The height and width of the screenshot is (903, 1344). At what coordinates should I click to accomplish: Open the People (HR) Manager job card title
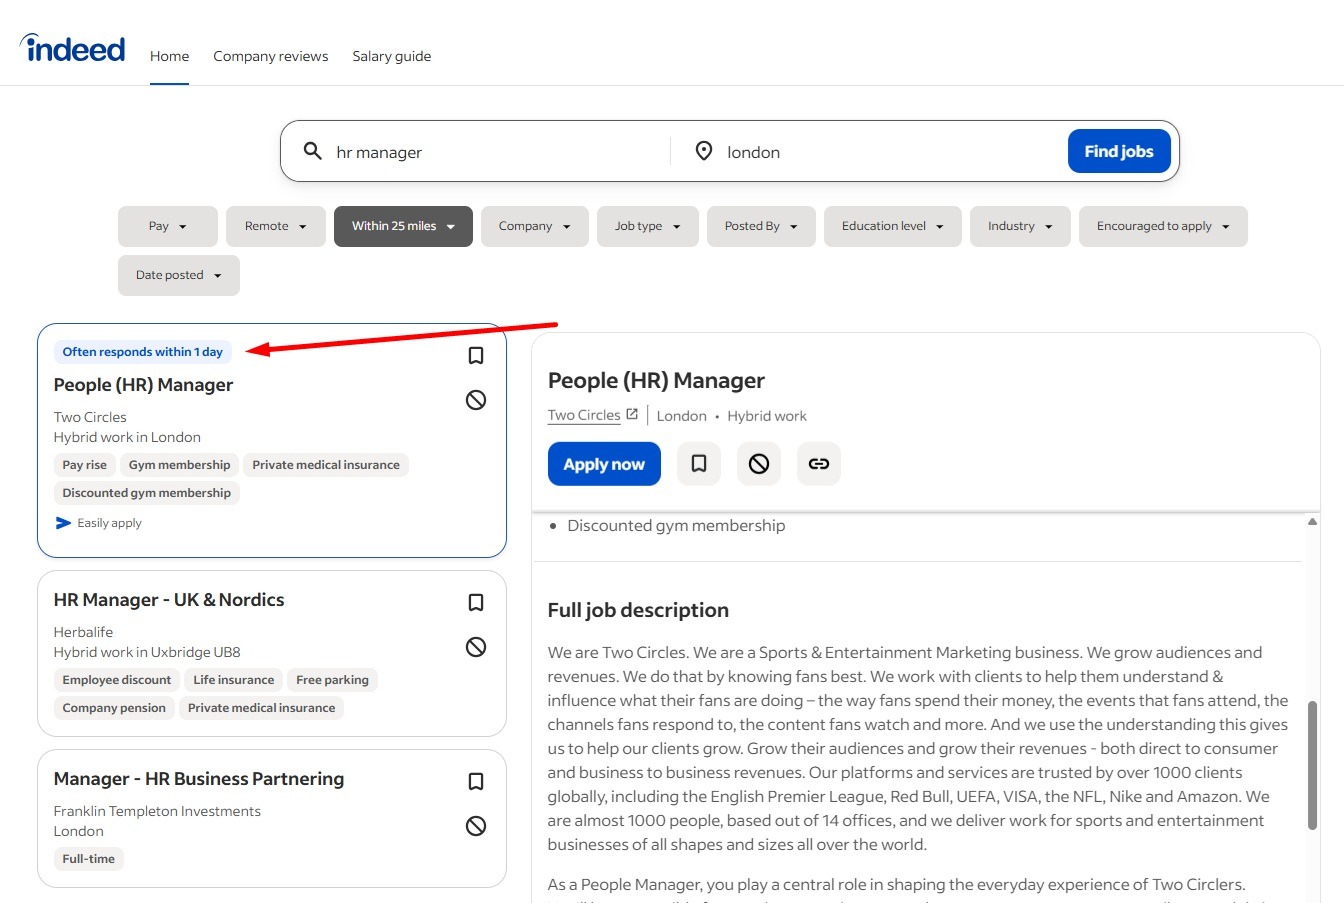tap(143, 385)
